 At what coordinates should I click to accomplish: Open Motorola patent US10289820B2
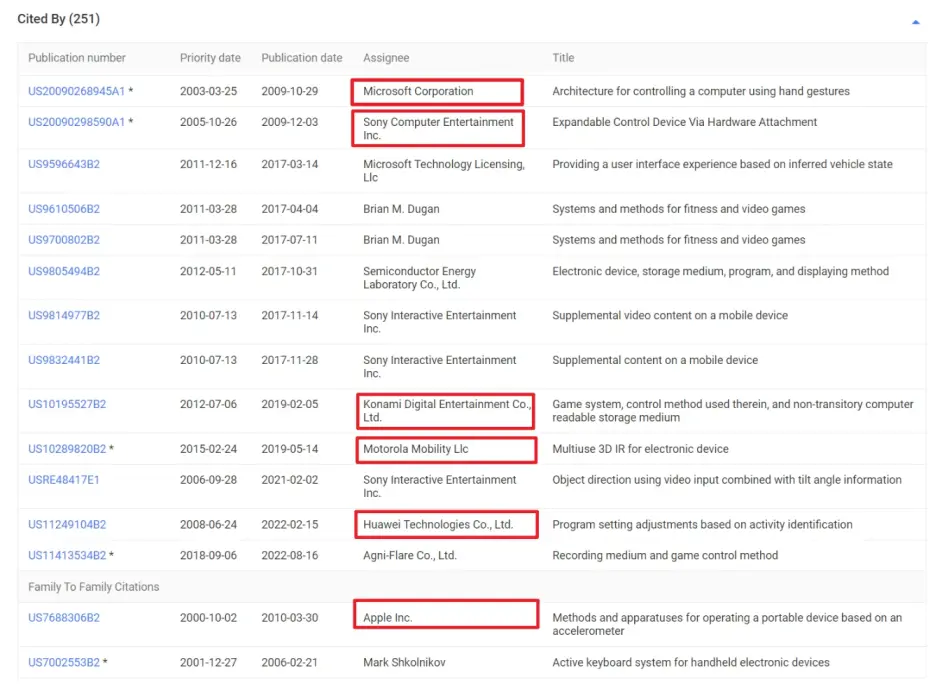pos(67,449)
